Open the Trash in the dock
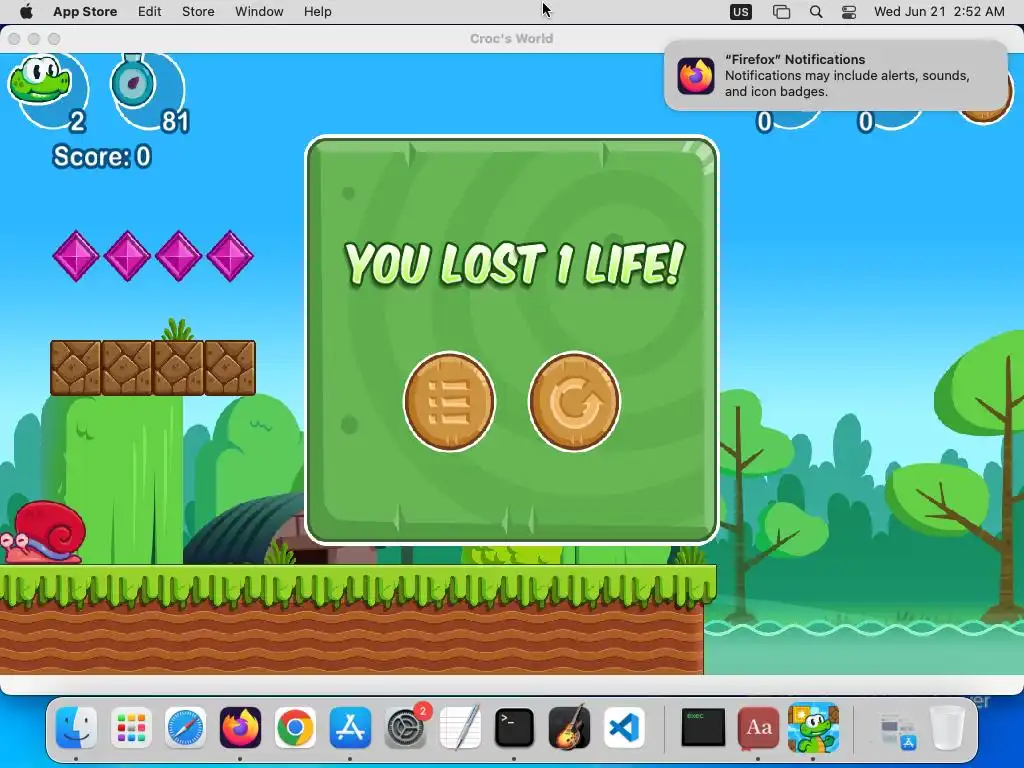 tap(947, 728)
